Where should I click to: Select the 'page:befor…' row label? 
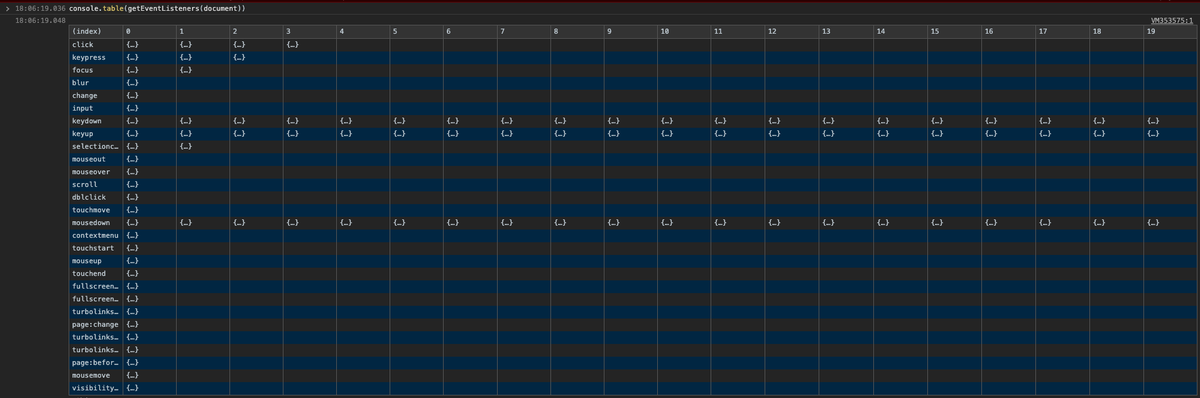95,362
